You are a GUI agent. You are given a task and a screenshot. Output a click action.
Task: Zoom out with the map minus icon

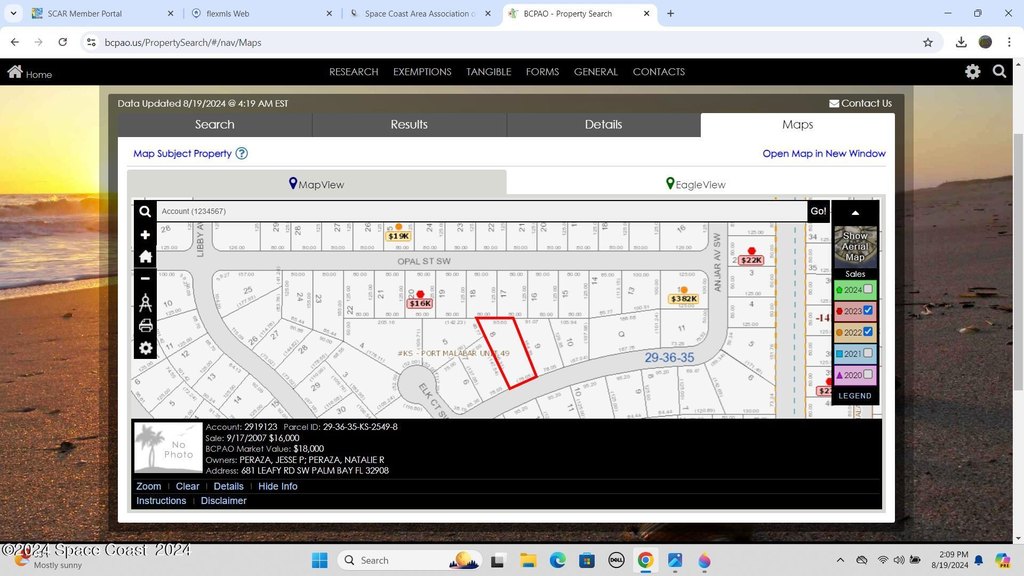pyautogui.click(x=145, y=278)
